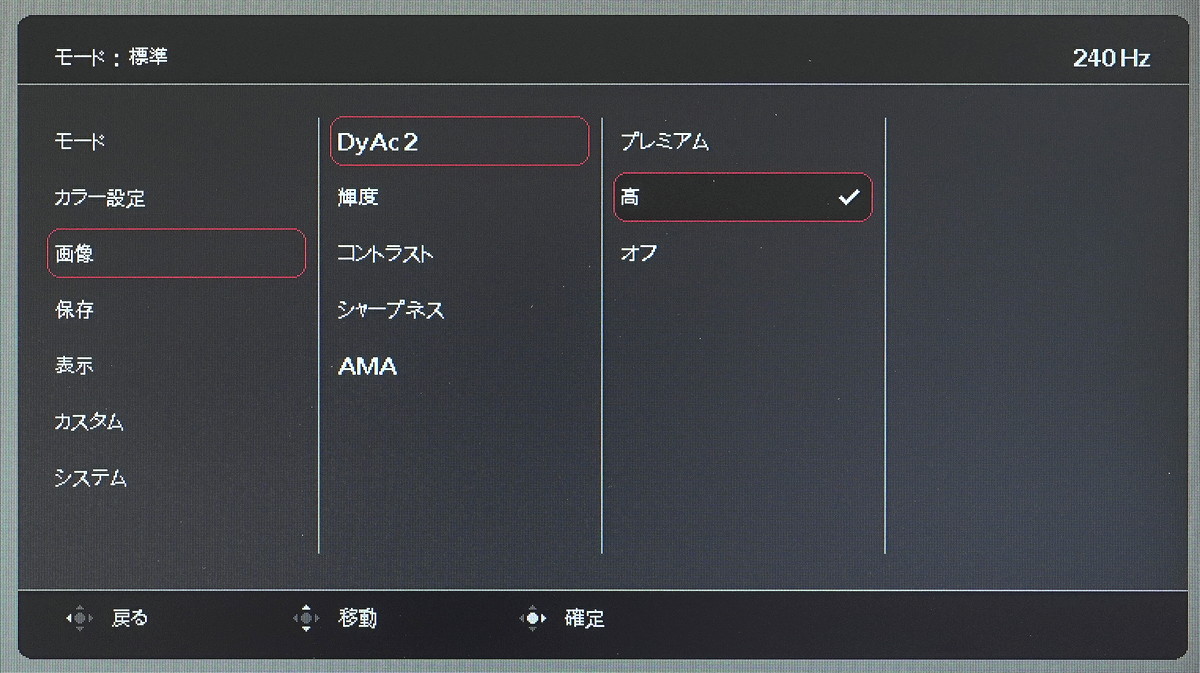Click the 戻る label in footer

coord(129,619)
